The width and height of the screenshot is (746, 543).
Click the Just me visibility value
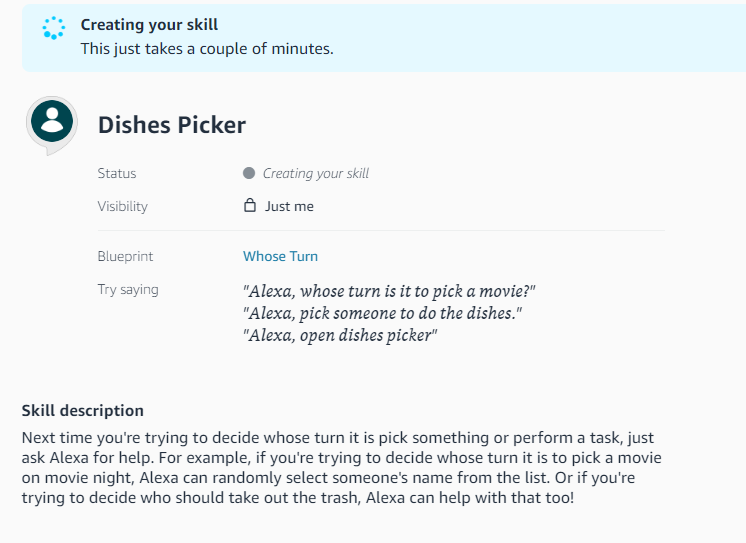[289, 206]
